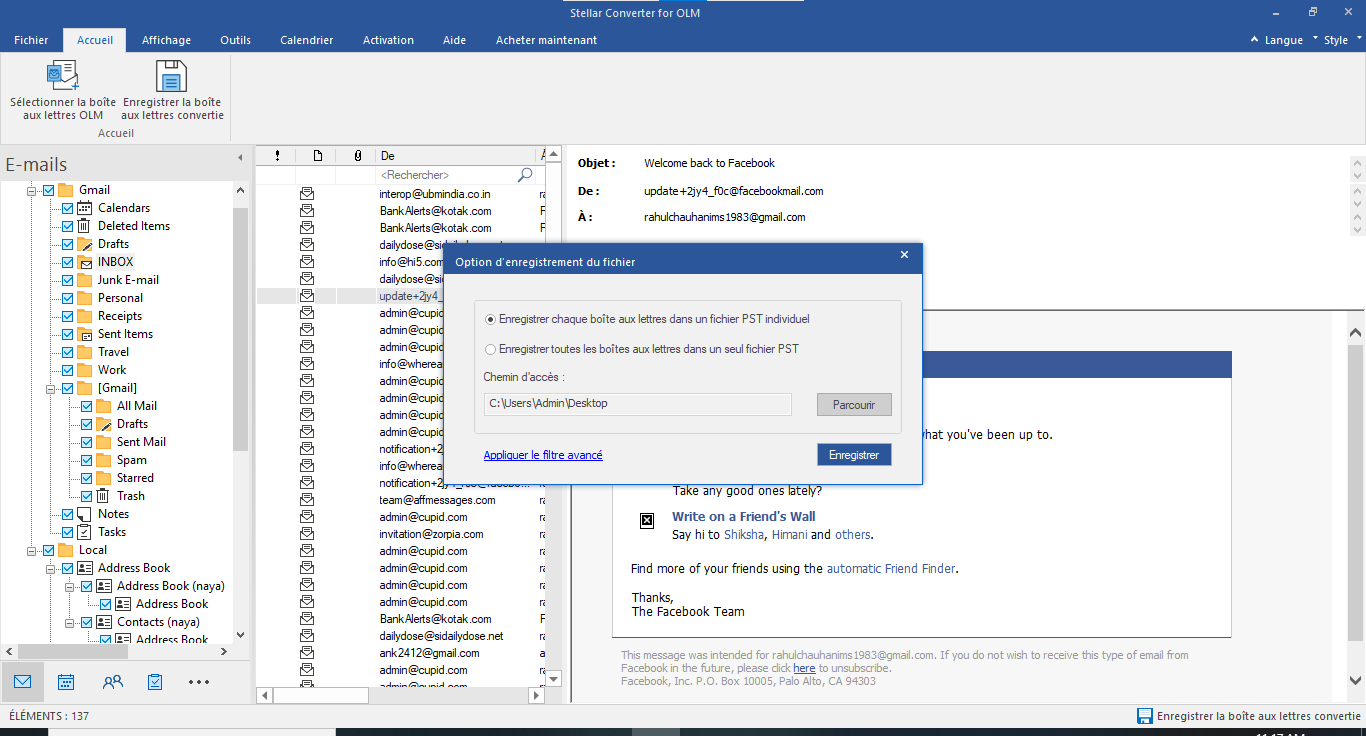
Task: Collapse the Gmail tree node
Action: tap(33, 189)
